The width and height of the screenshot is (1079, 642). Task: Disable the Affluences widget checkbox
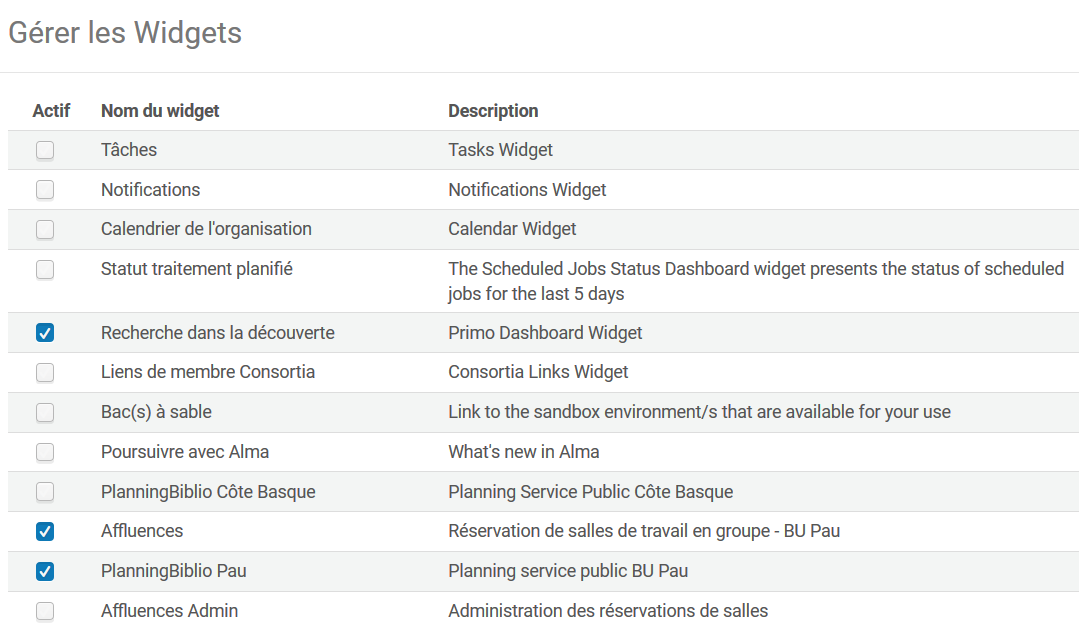pyautogui.click(x=45, y=532)
